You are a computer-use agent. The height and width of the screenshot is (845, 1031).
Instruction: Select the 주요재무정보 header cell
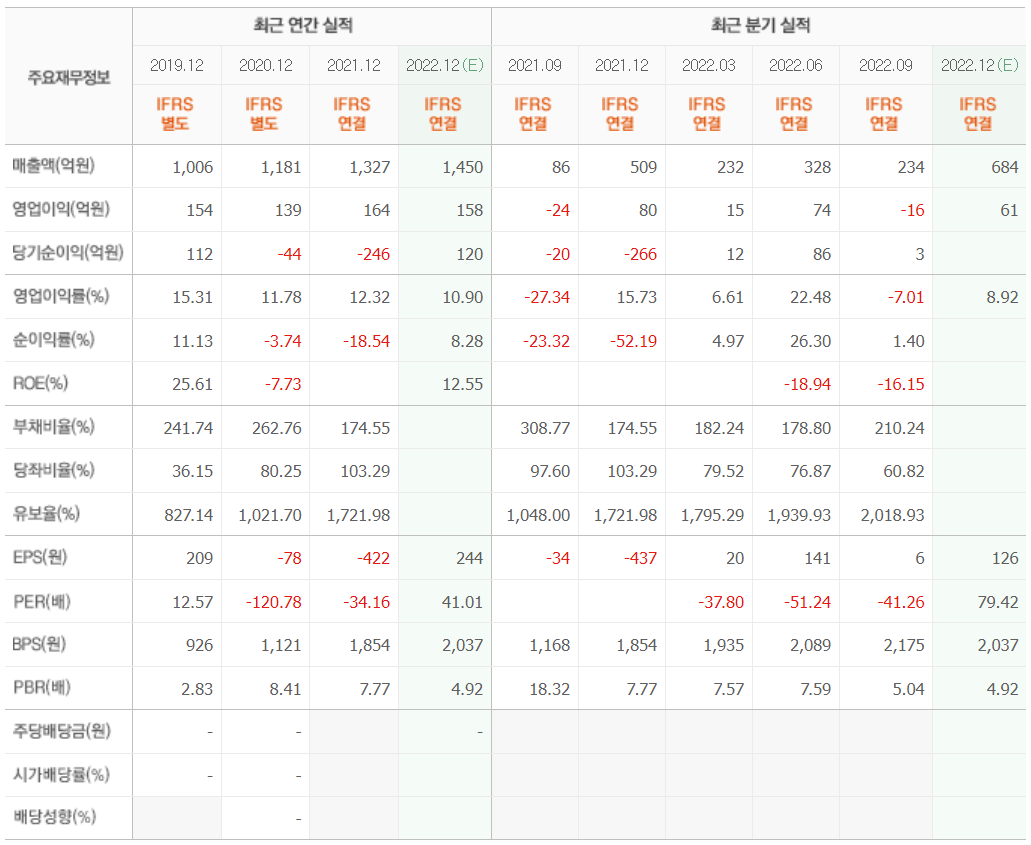tap(69, 78)
